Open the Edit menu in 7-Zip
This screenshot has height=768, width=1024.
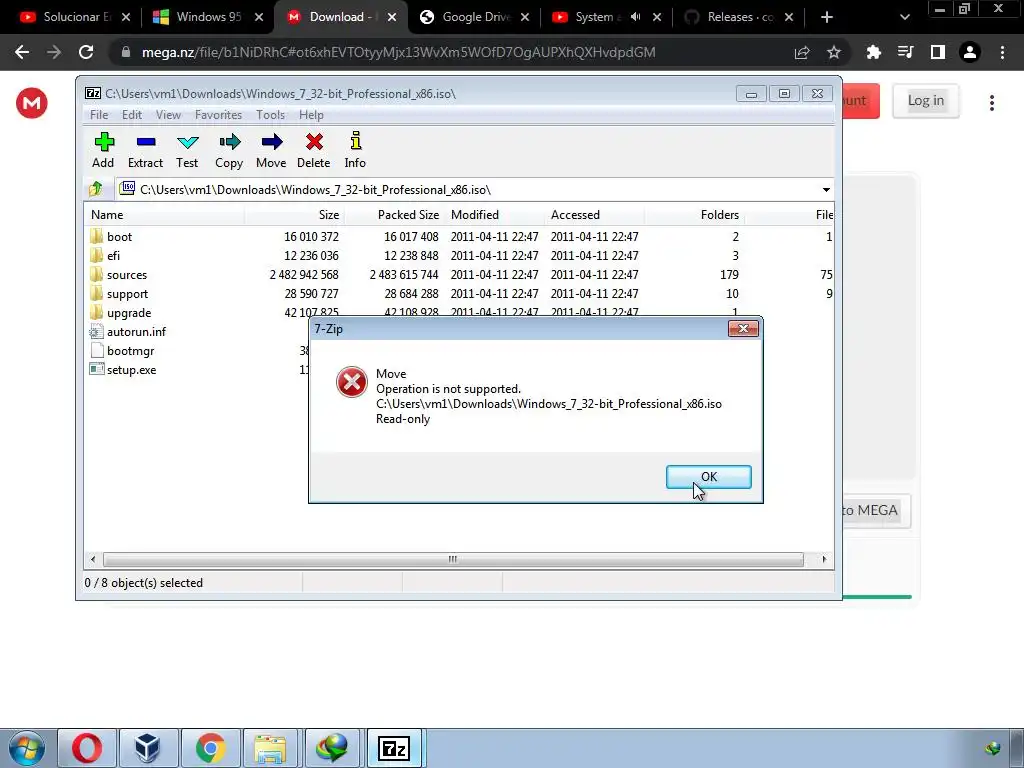(132, 115)
